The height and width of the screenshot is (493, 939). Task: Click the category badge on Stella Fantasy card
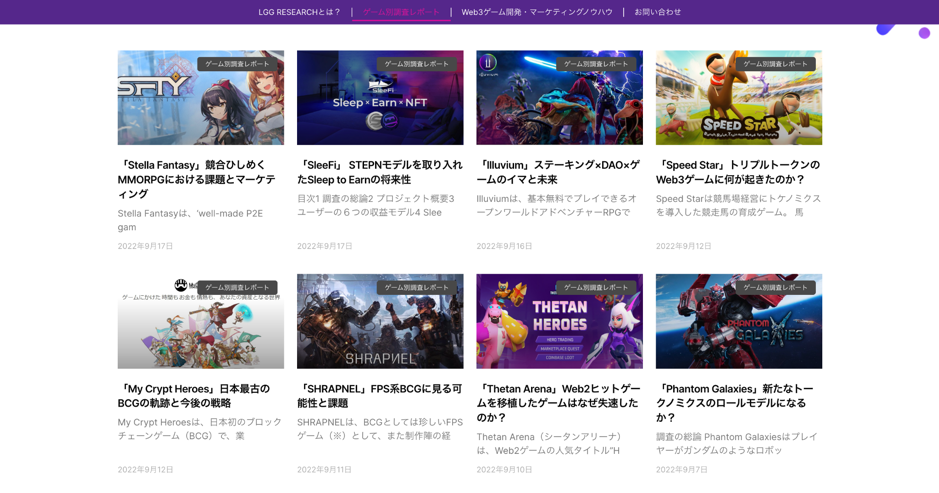pos(237,63)
